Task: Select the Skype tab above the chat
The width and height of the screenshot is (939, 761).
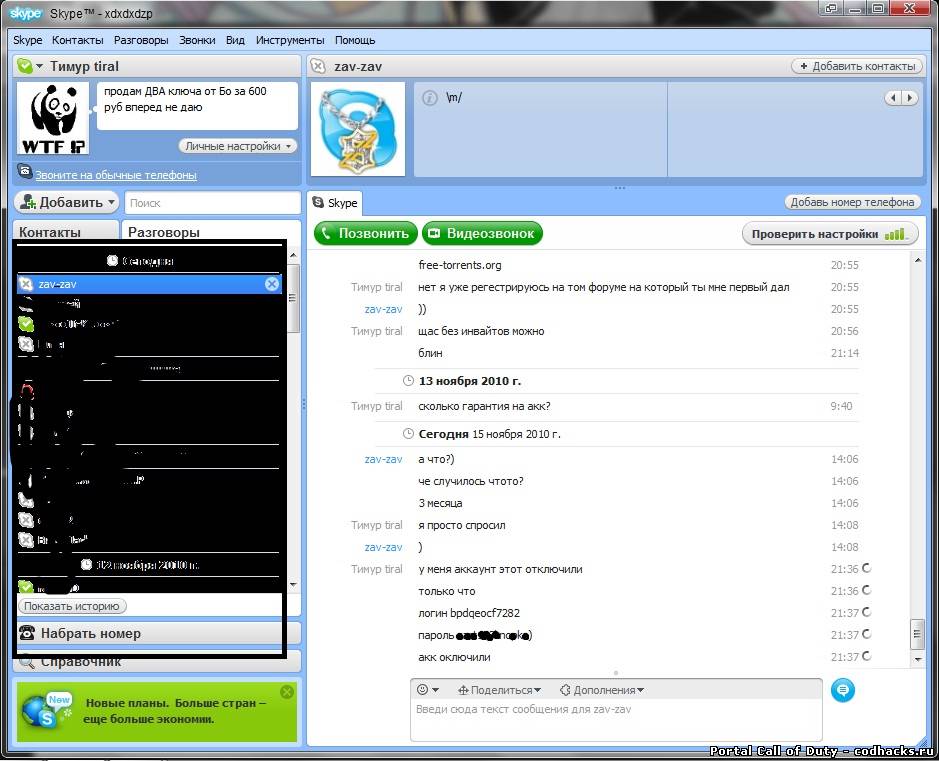Action: tap(335, 203)
